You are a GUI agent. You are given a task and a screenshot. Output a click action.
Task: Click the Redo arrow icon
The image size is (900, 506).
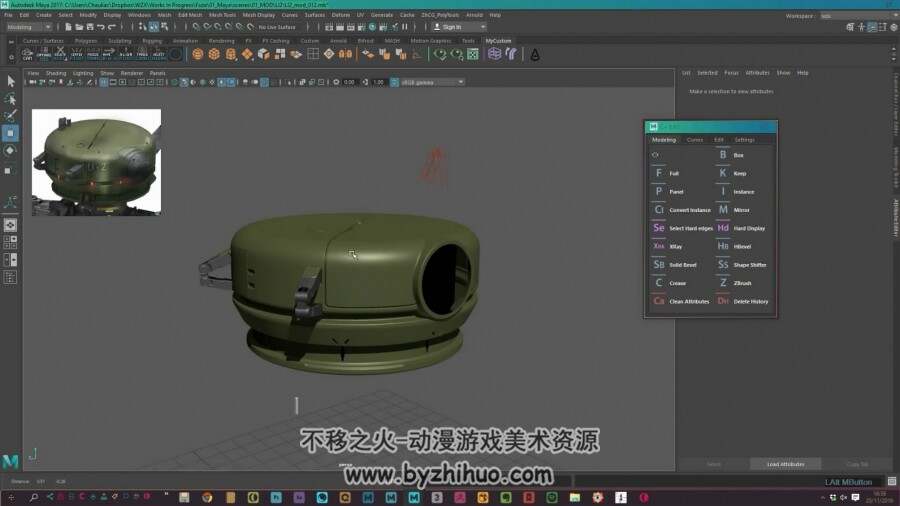click(112, 27)
